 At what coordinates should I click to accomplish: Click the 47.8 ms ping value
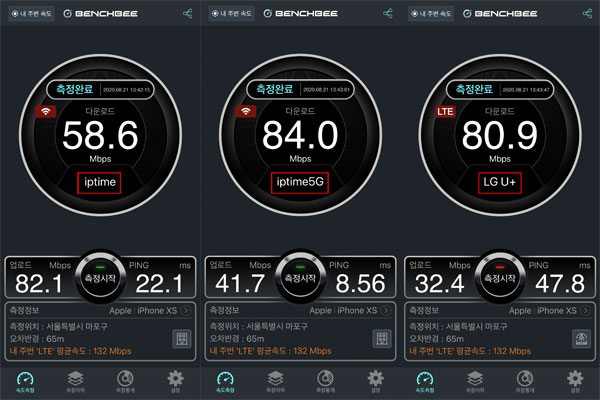560,284
